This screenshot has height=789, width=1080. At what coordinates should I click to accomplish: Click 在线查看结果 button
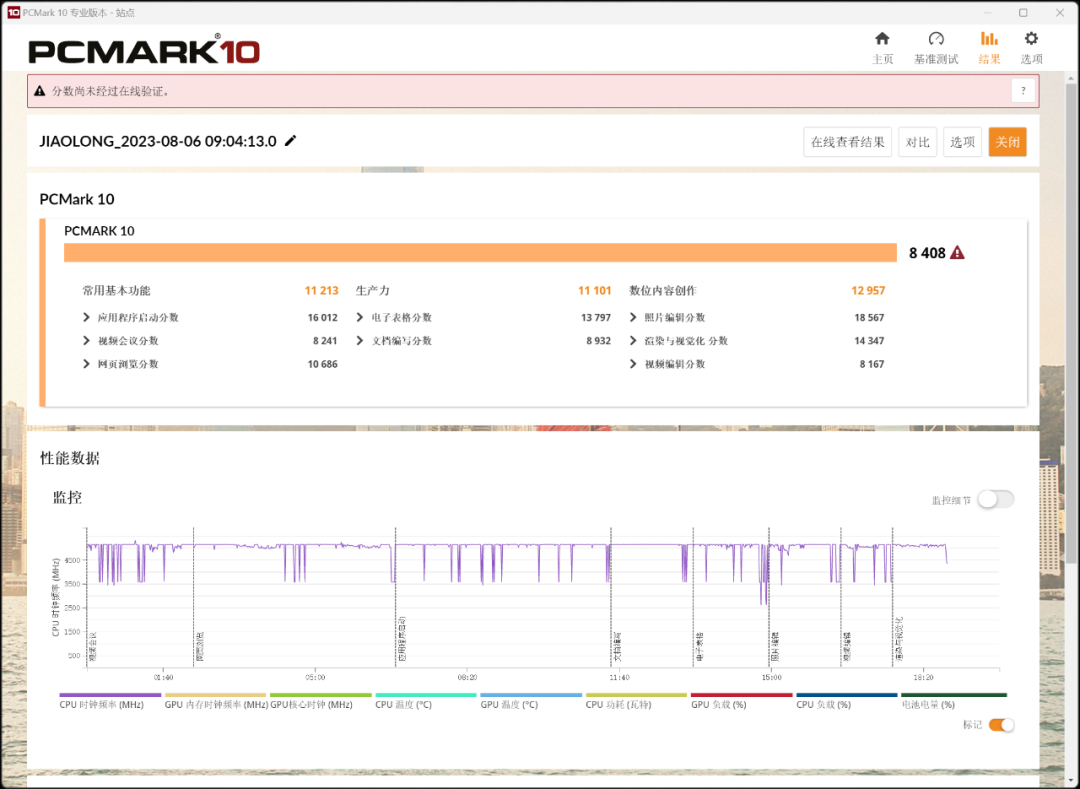pos(847,142)
